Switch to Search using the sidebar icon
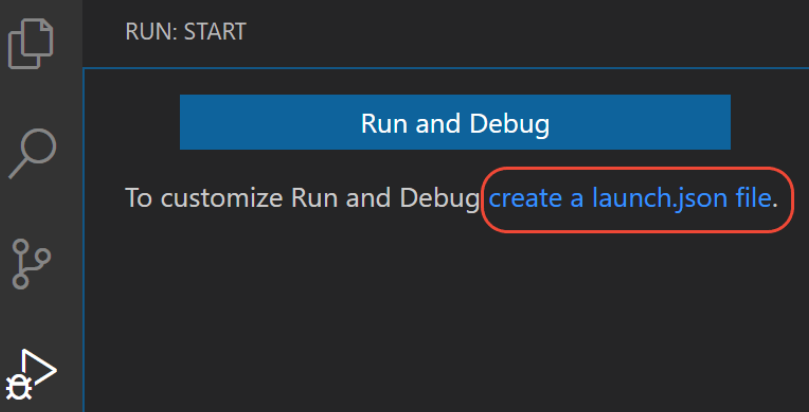Screen dimensions: 809x412 pos(33,152)
